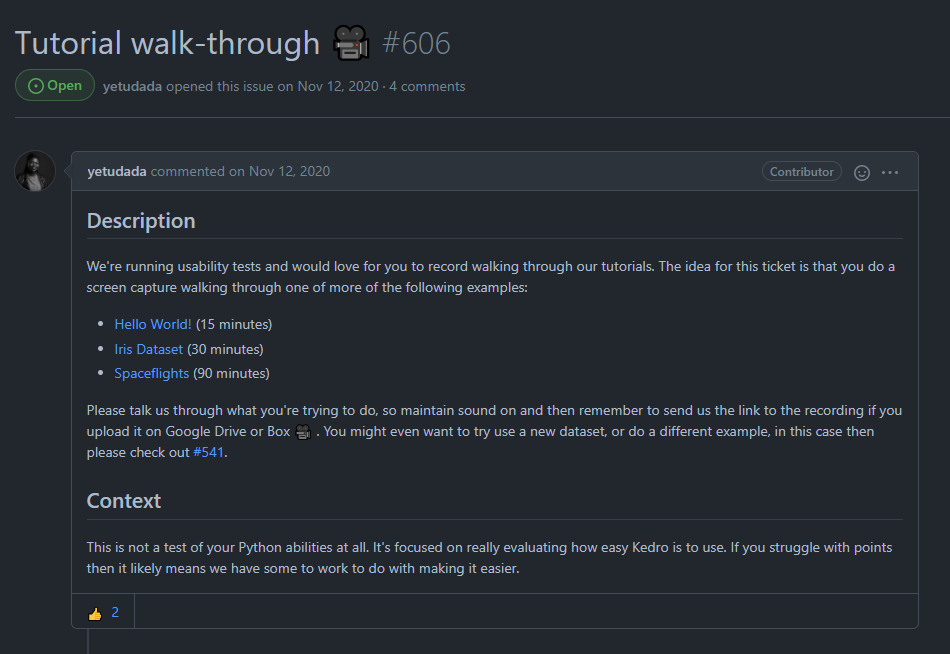Screen dimensions: 950x654
Task: Open yetudada's profile avatar picture
Action: (35, 171)
